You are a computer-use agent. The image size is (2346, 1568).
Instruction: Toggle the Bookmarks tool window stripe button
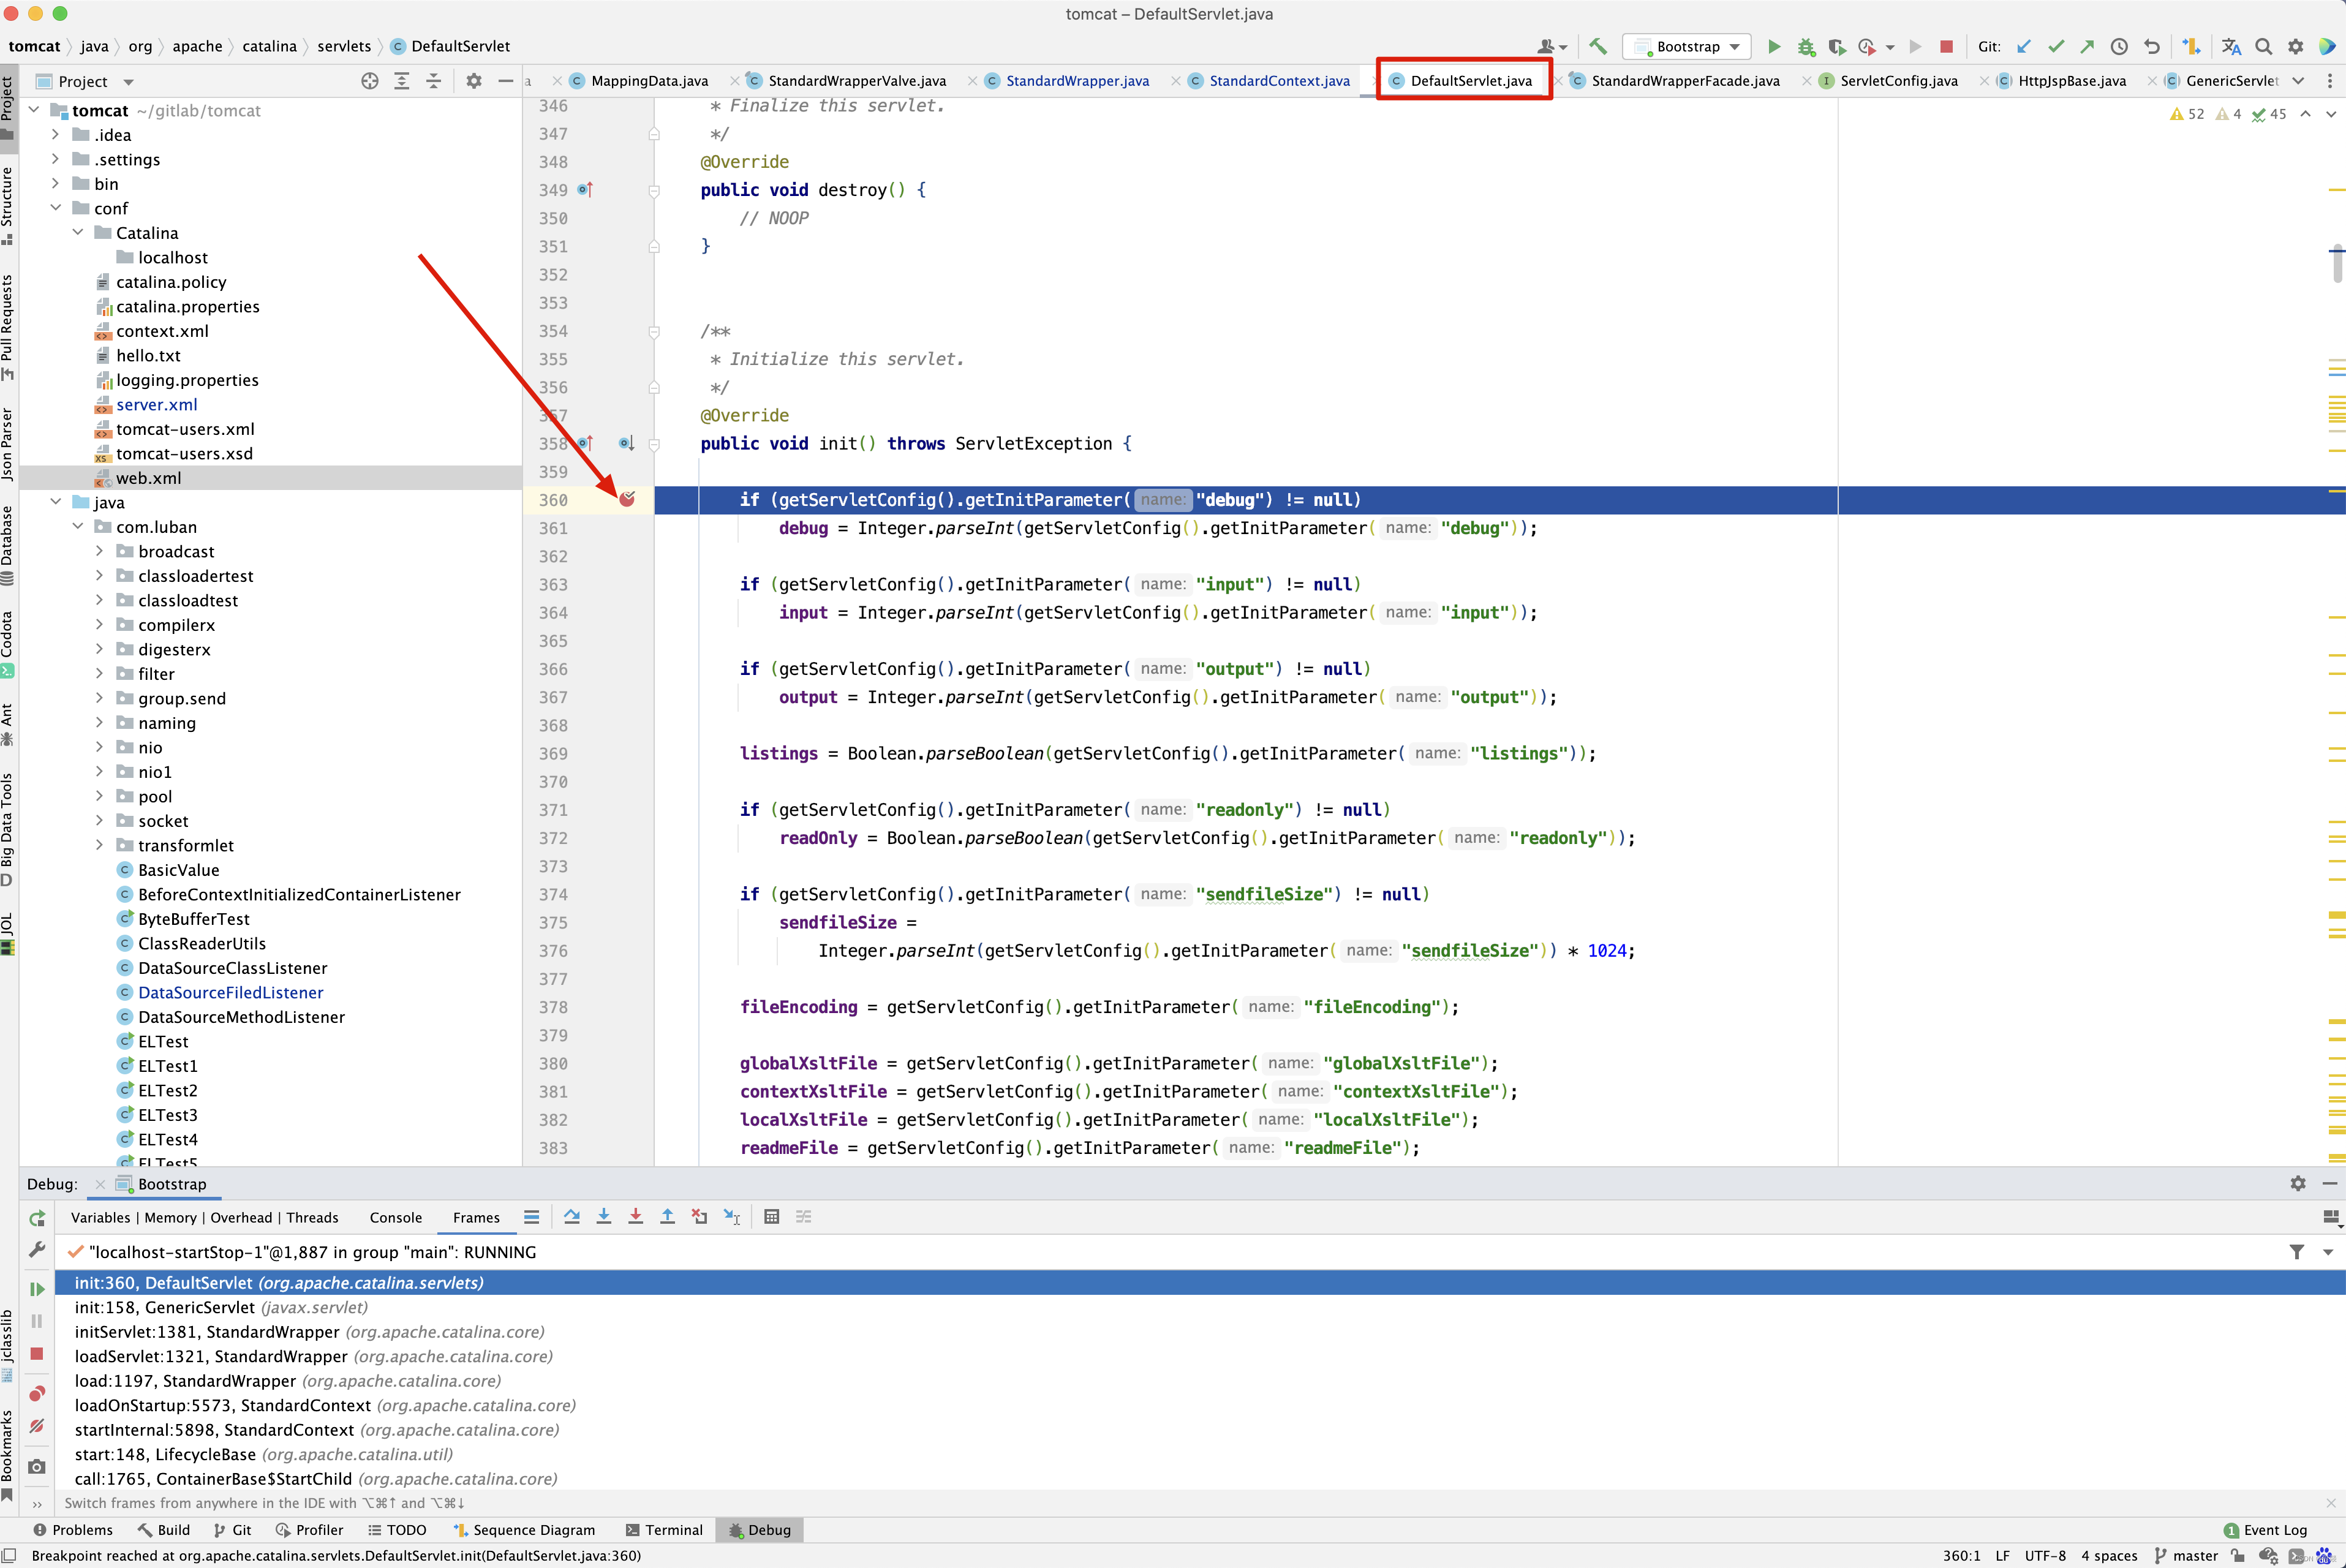coord(8,1455)
